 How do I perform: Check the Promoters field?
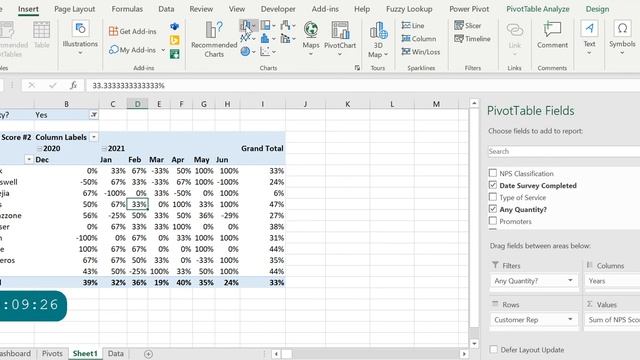(x=493, y=221)
